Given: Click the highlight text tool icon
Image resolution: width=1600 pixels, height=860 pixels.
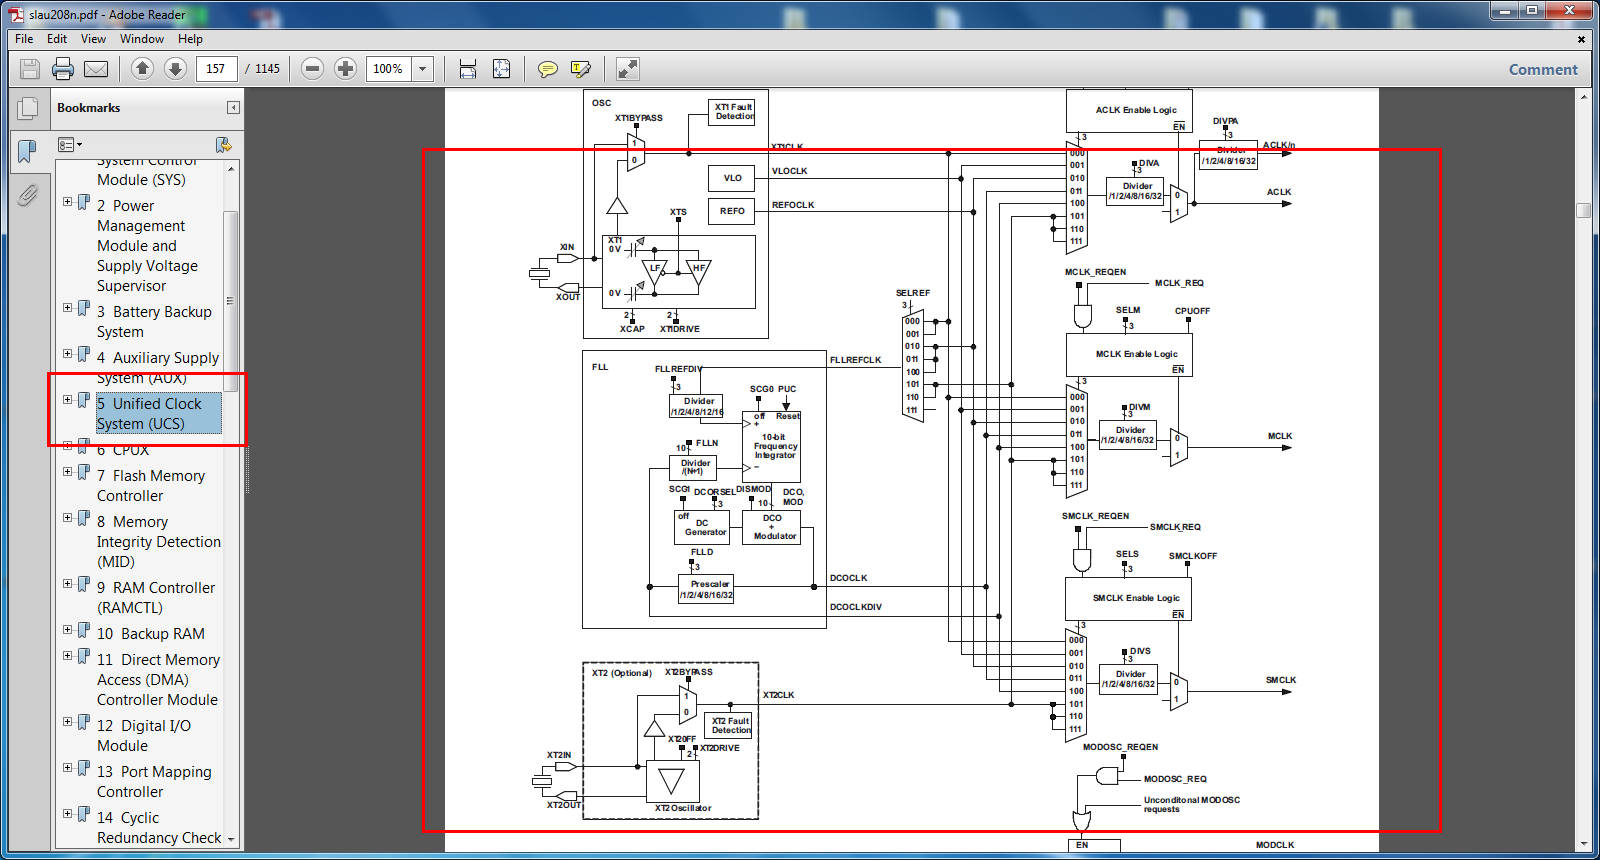Looking at the screenshot, I should click(580, 69).
